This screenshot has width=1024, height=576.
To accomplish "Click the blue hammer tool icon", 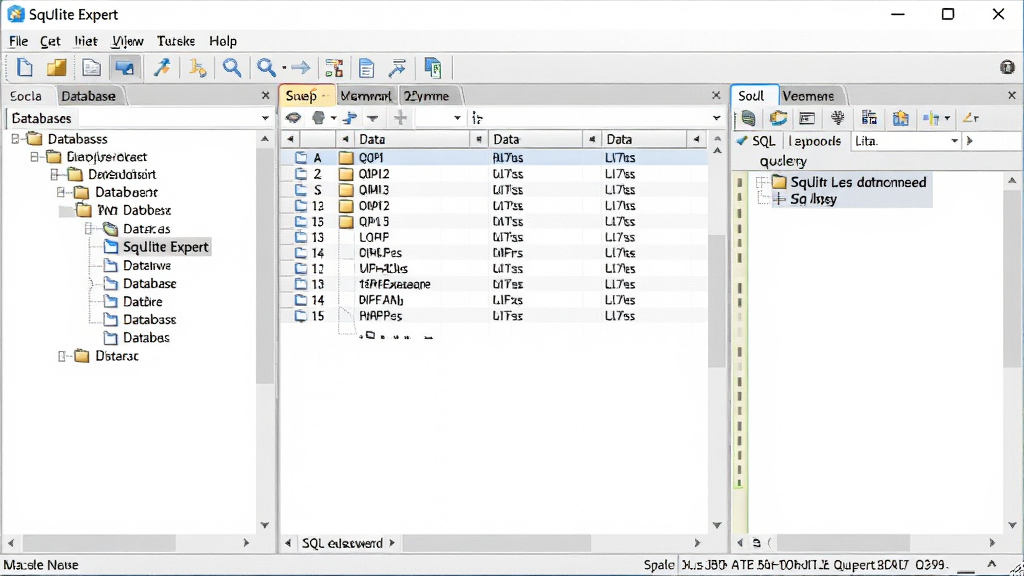I will [x=162, y=67].
